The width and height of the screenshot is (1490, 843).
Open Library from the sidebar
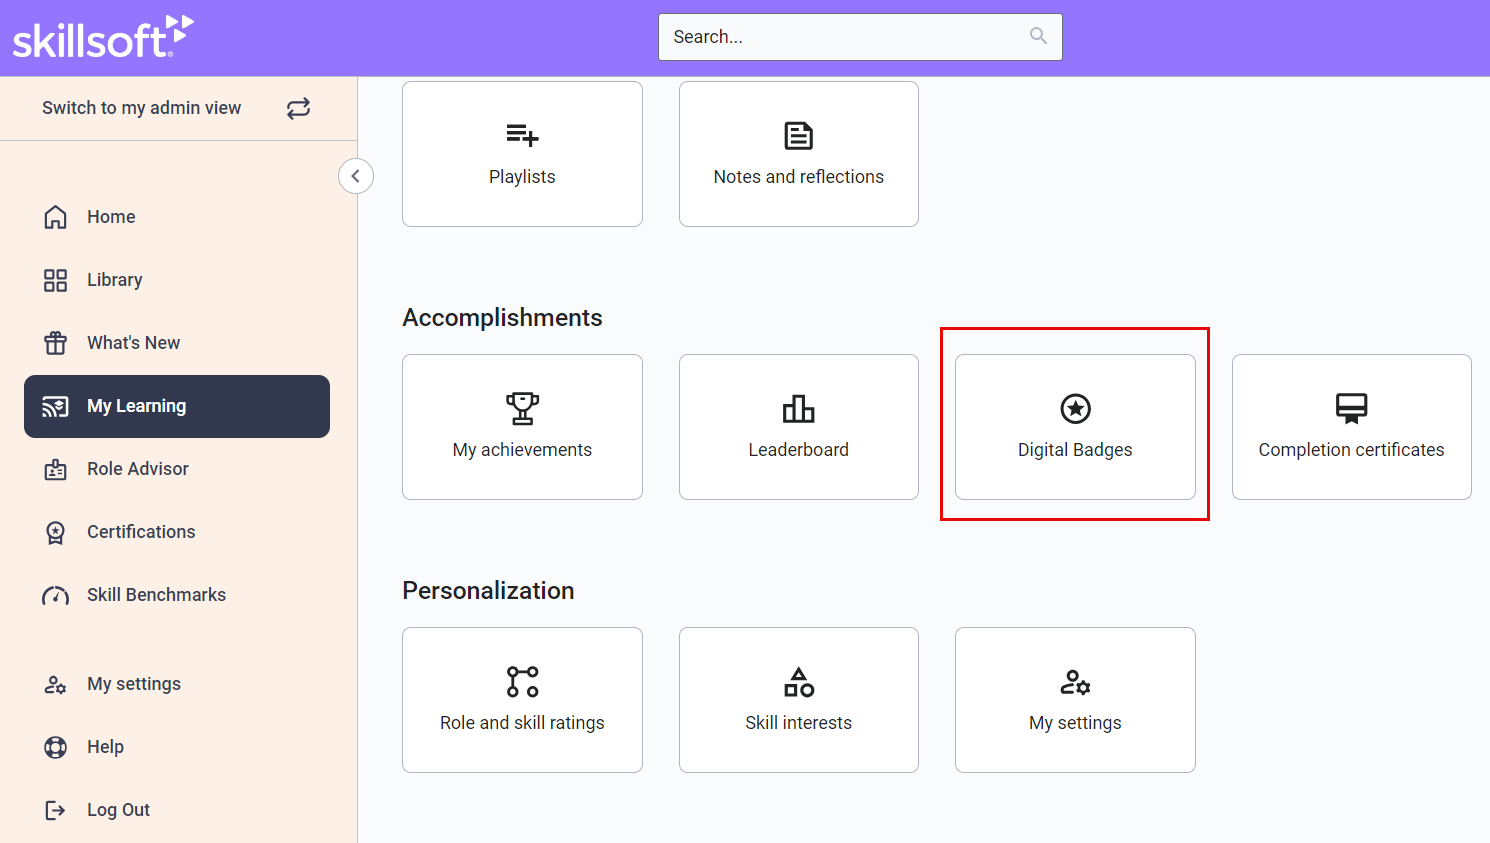pyautogui.click(x=114, y=280)
